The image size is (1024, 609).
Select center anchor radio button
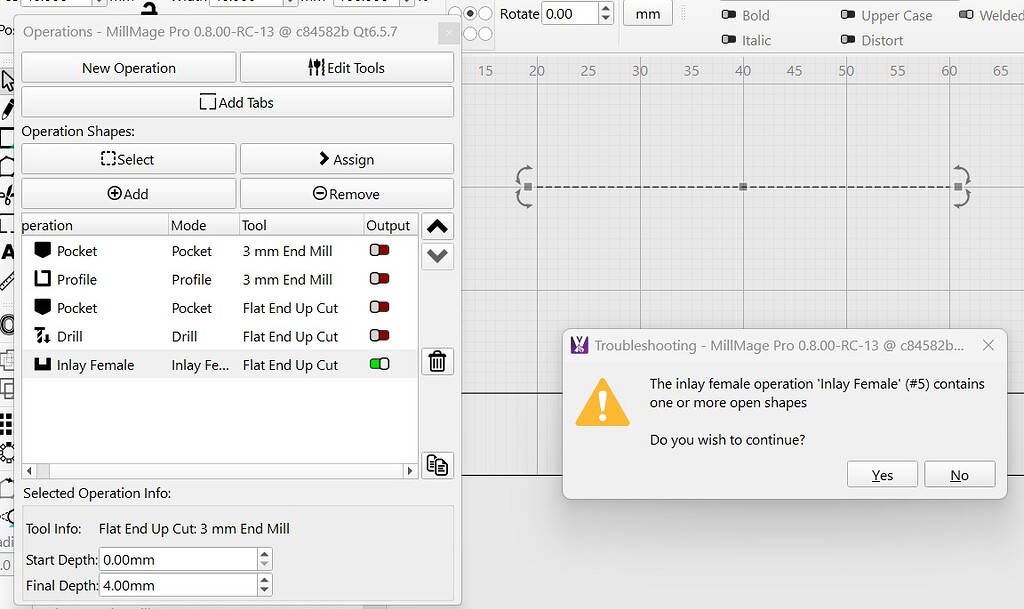pos(470,14)
